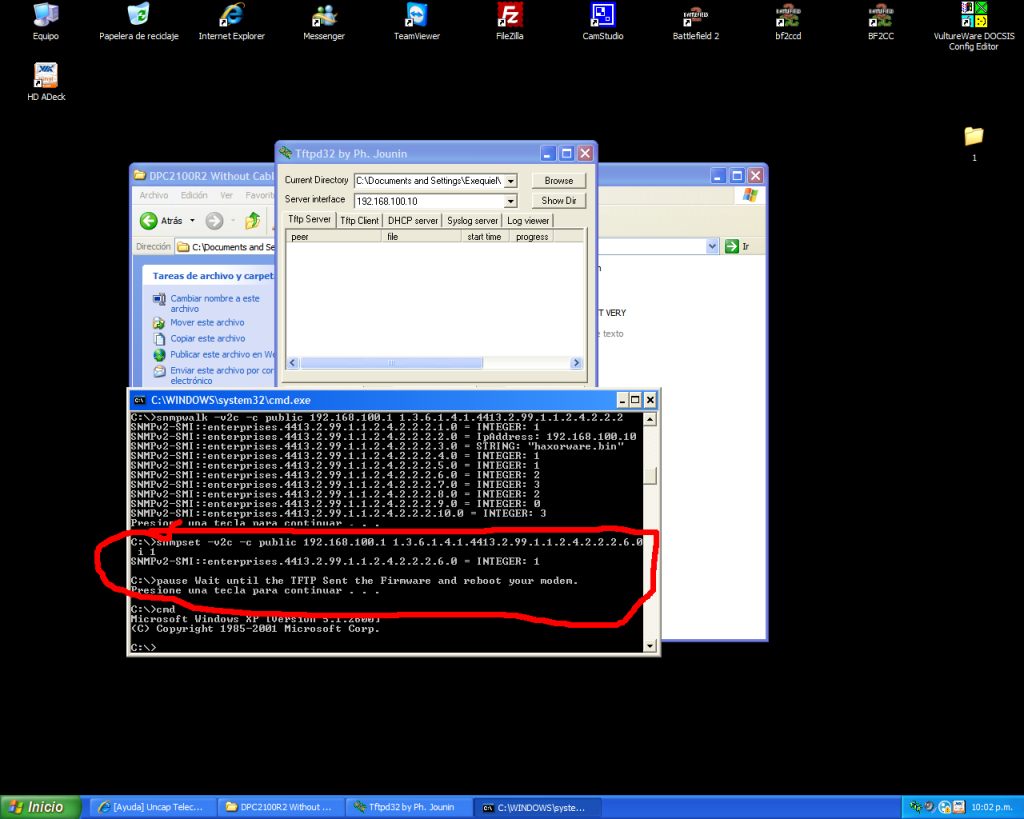This screenshot has height=819, width=1024.
Task: Click the Inicio start button
Action: 37,807
